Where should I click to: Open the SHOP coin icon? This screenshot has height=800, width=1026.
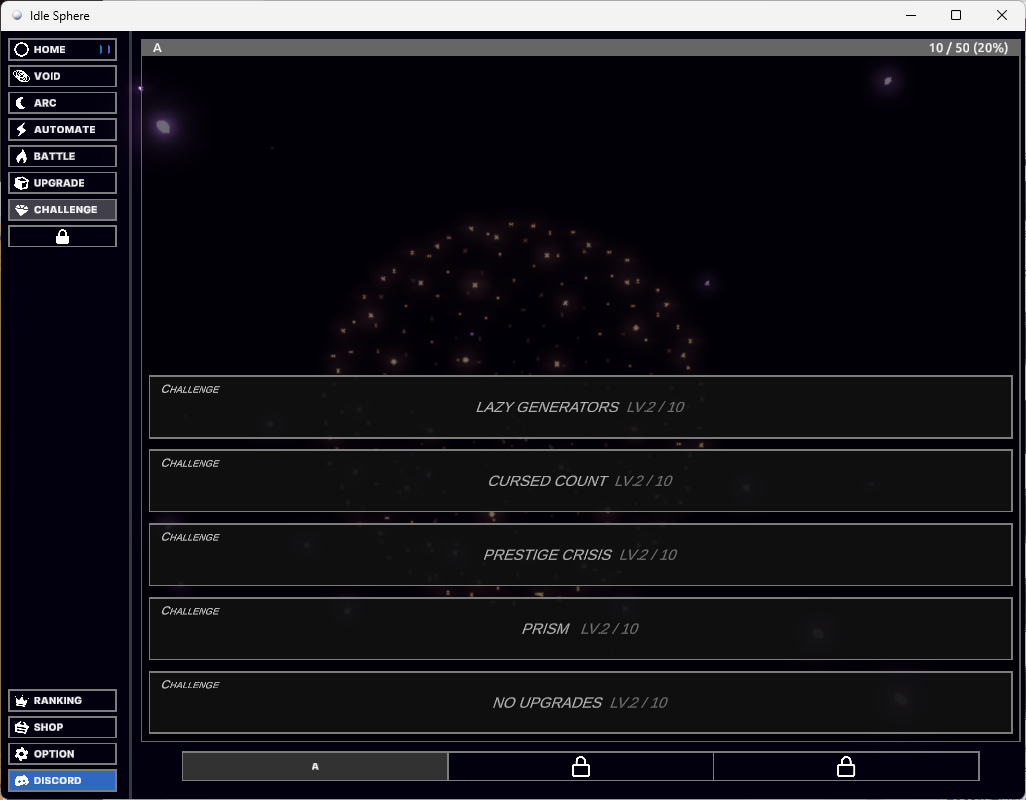pyautogui.click(x=20, y=727)
